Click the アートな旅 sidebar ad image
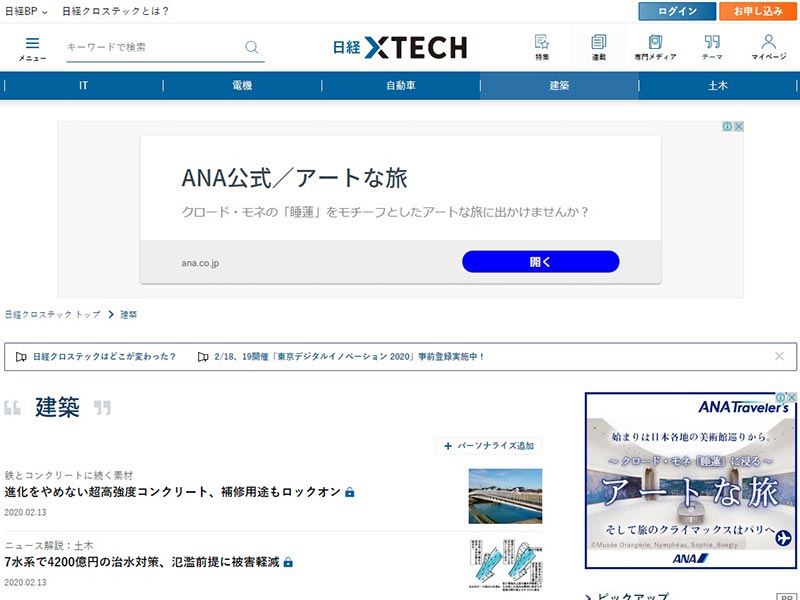This screenshot has height=600, width=800. coord(690,481)
